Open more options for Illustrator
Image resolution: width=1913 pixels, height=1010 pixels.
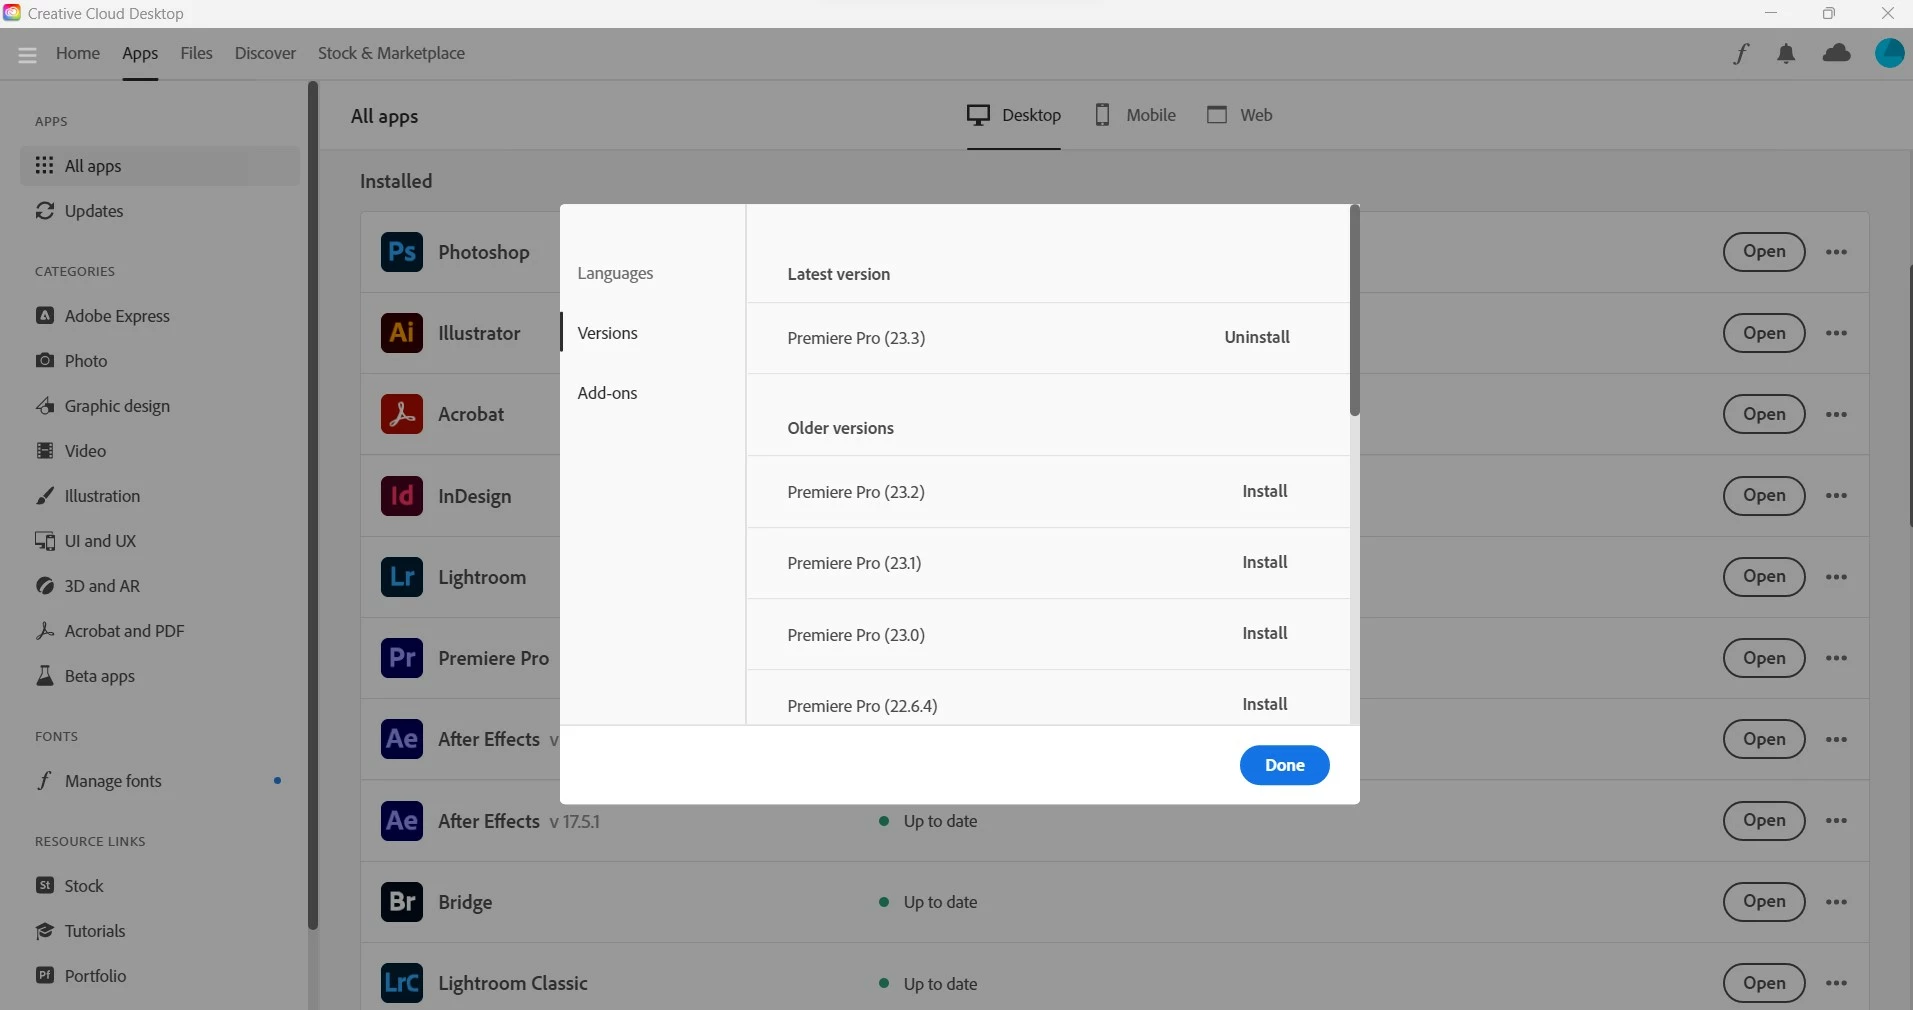point(1836,333)
